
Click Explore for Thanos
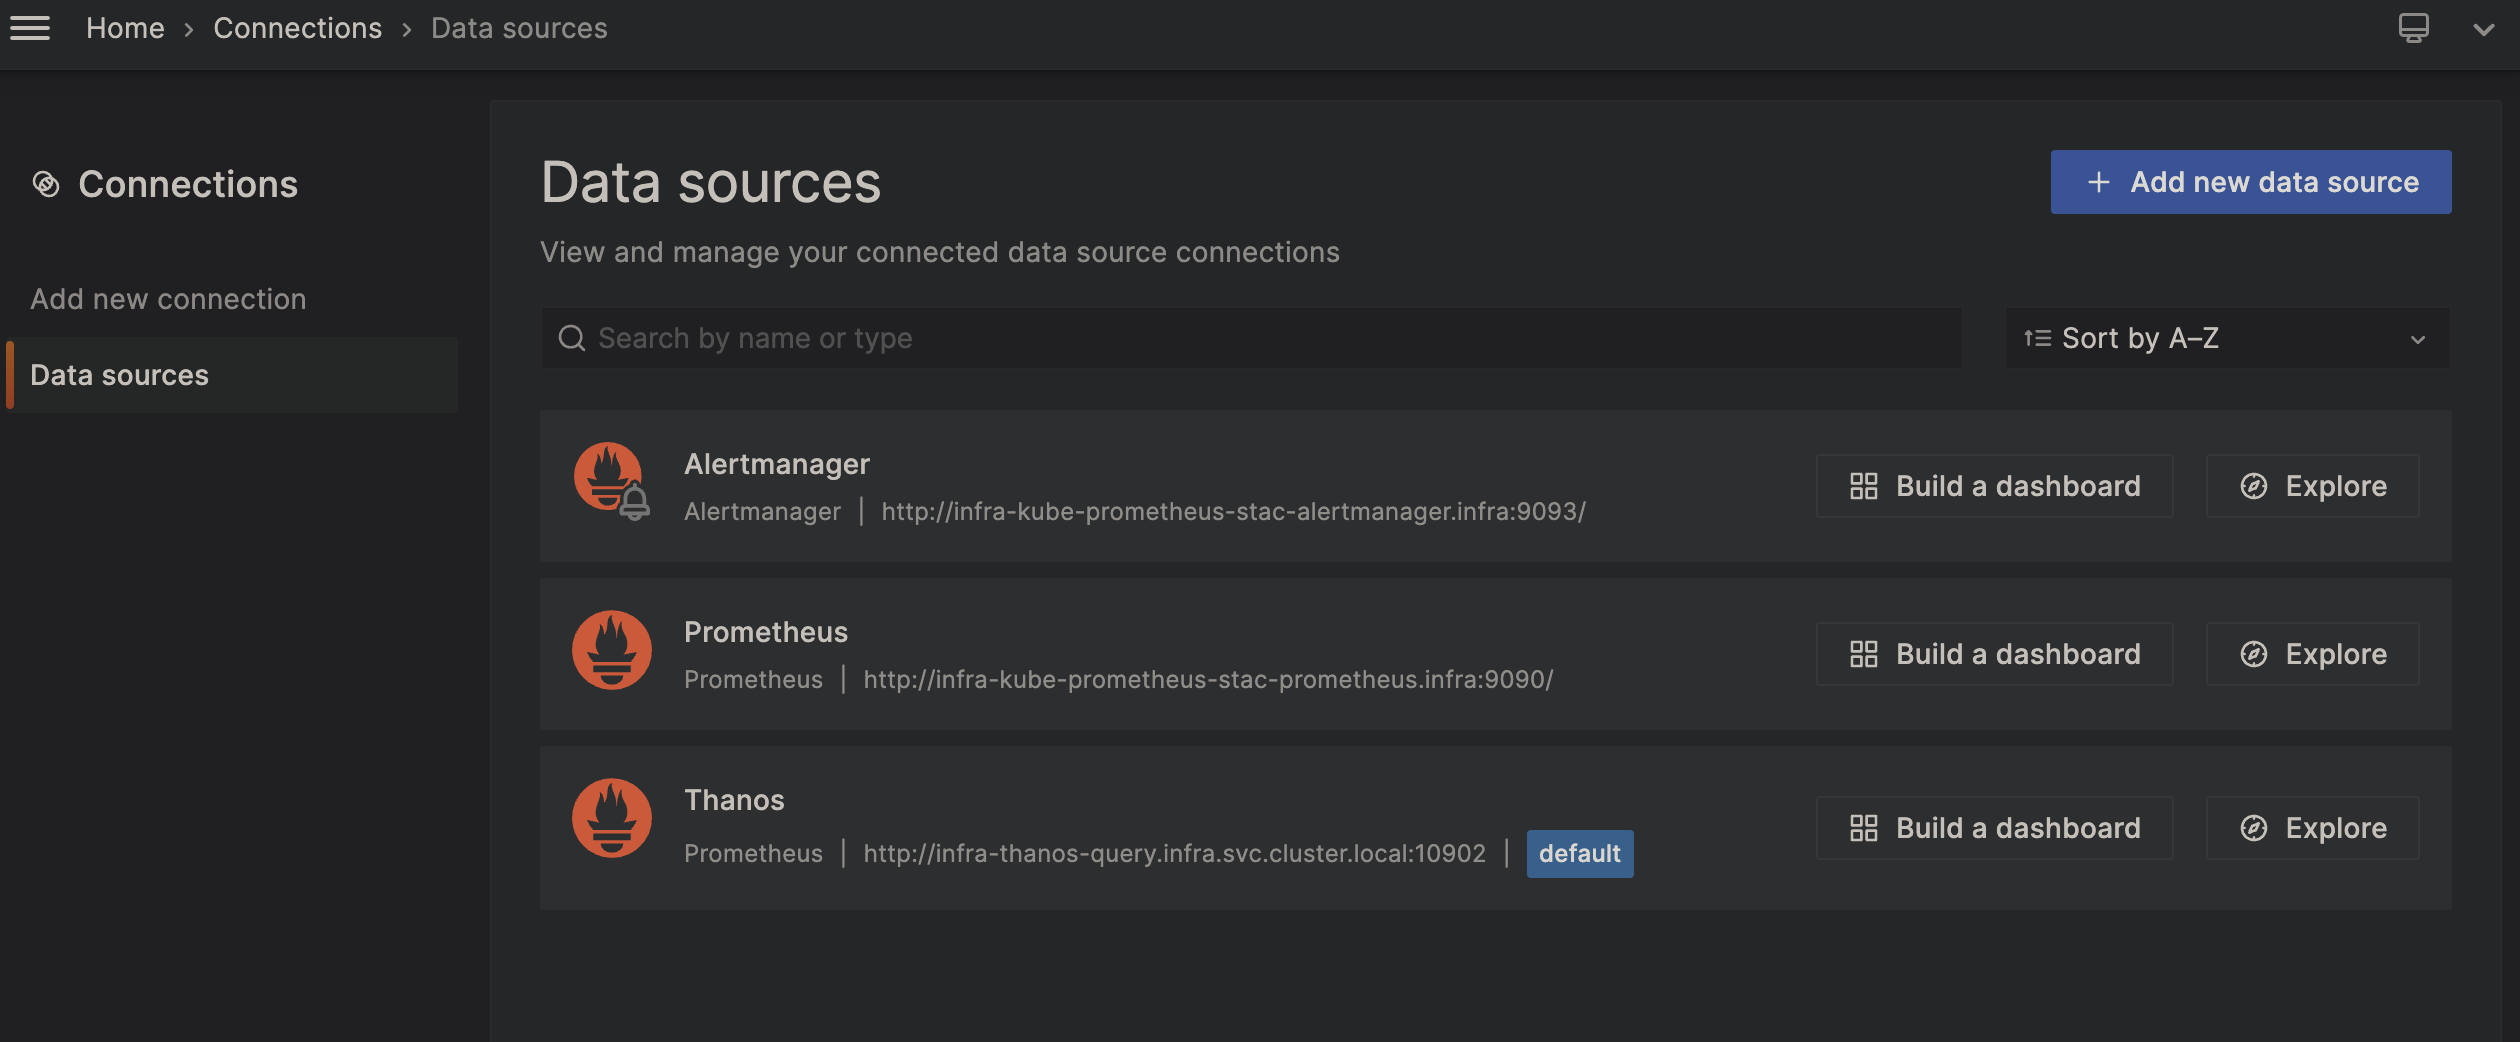point(2313,828)
